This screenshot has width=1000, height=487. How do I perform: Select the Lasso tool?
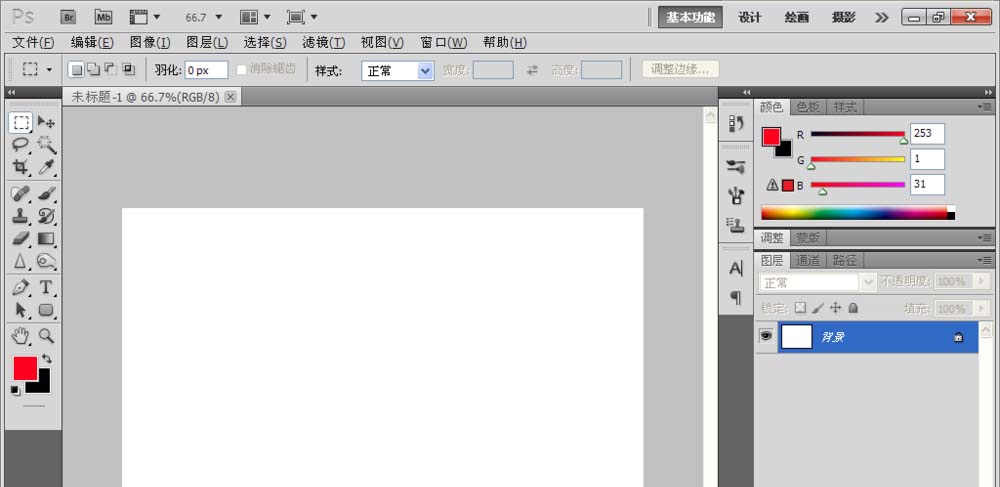[21, 145]
